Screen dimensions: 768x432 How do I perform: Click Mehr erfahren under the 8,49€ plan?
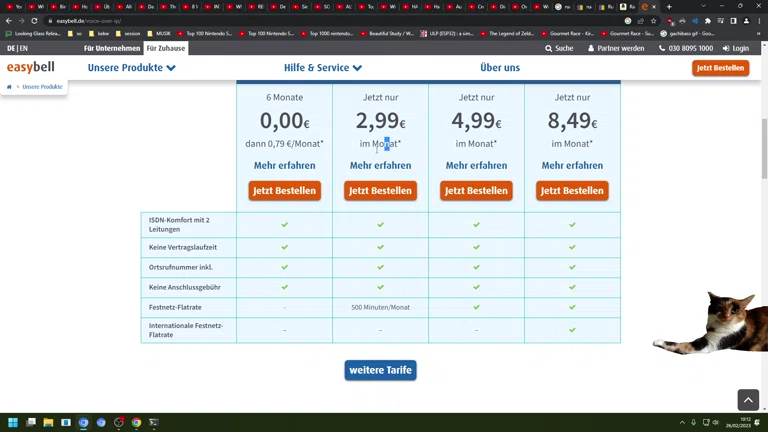click(572, 165)
